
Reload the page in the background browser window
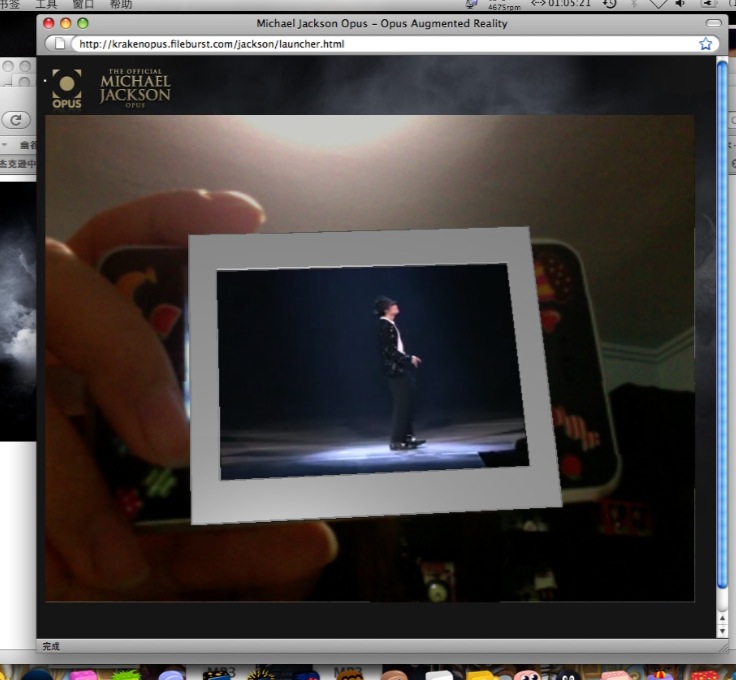click(16, 120)
